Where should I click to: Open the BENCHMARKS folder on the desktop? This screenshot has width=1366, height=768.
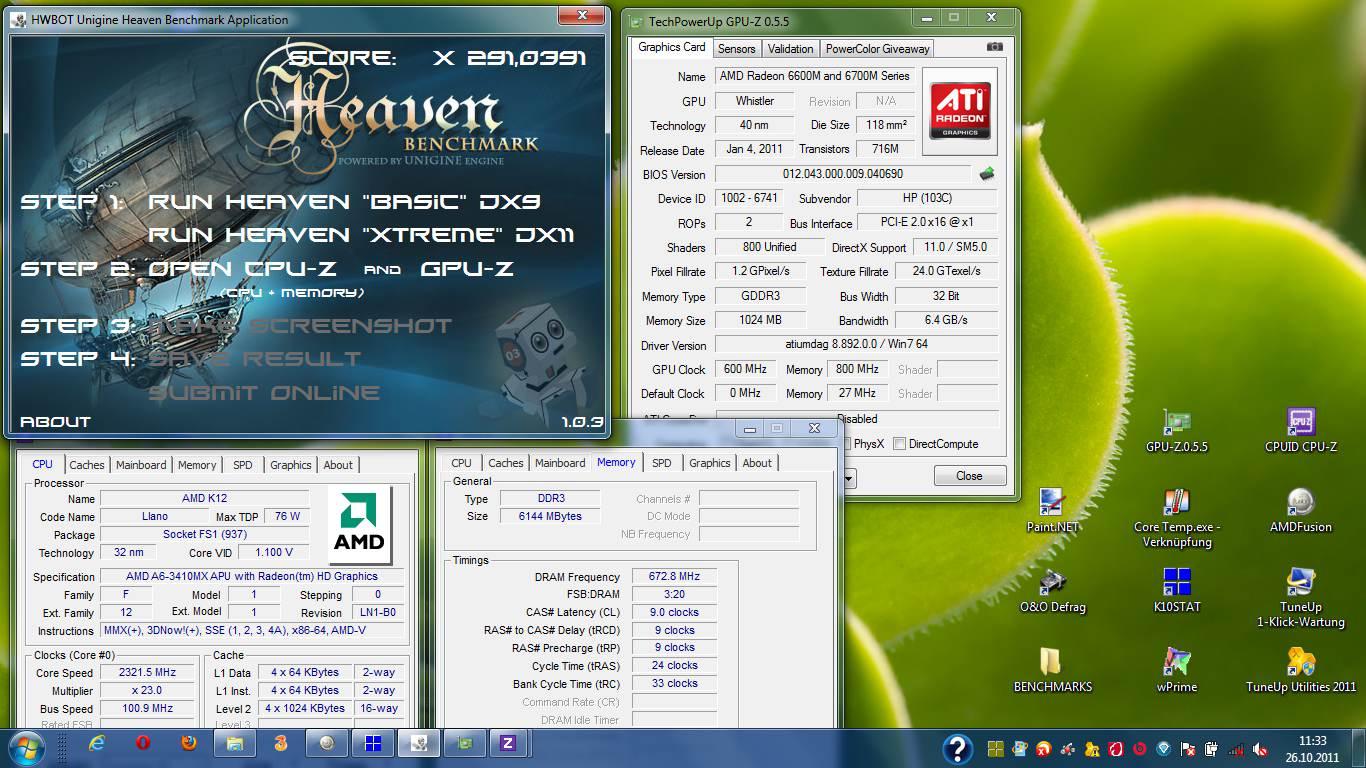(1052, 671)
